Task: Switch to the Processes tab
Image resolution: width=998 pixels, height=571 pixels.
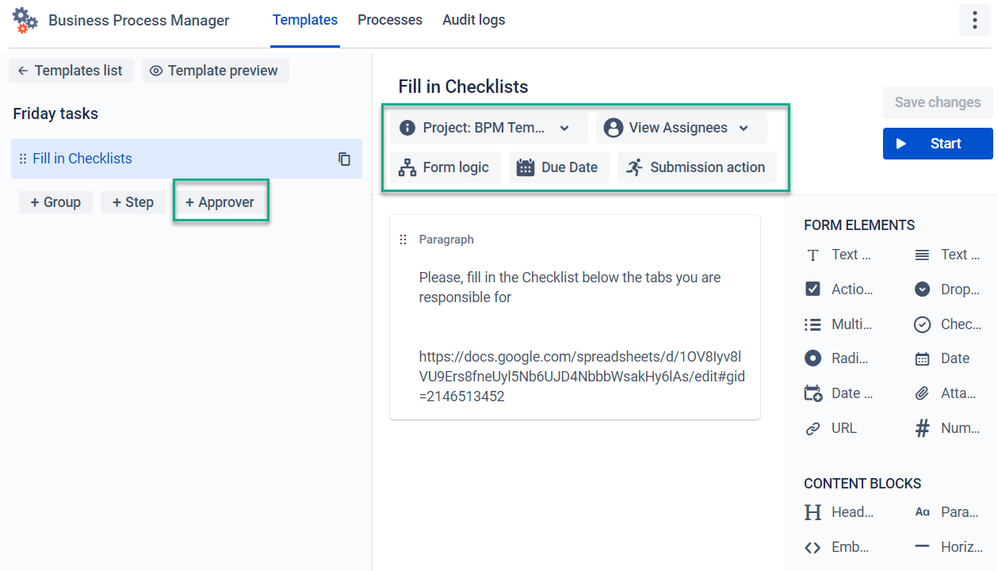Action: pos(390,20)
